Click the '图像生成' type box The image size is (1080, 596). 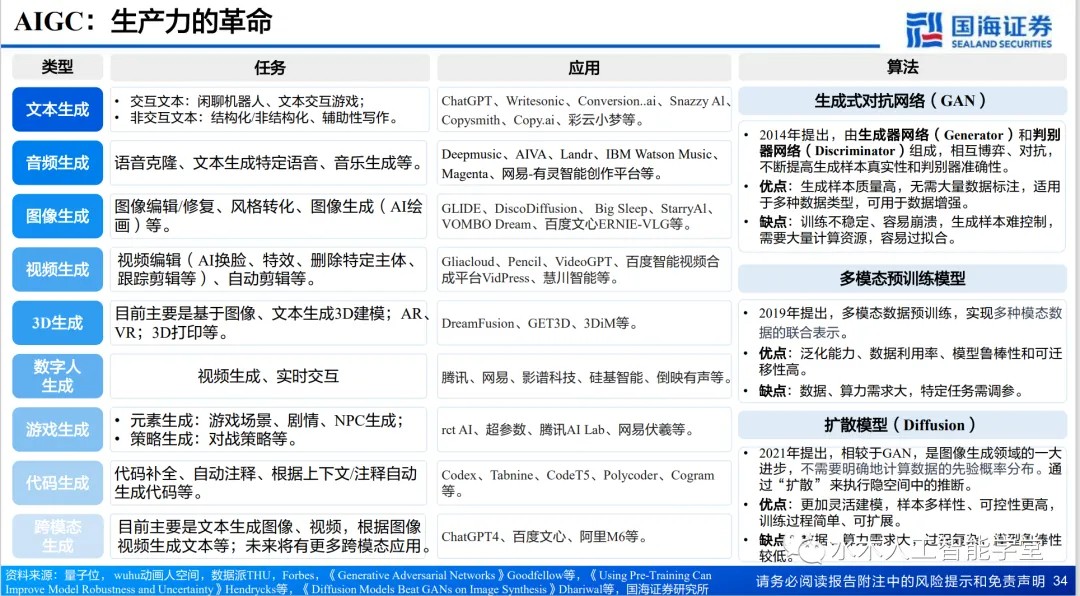click(57, 216)
